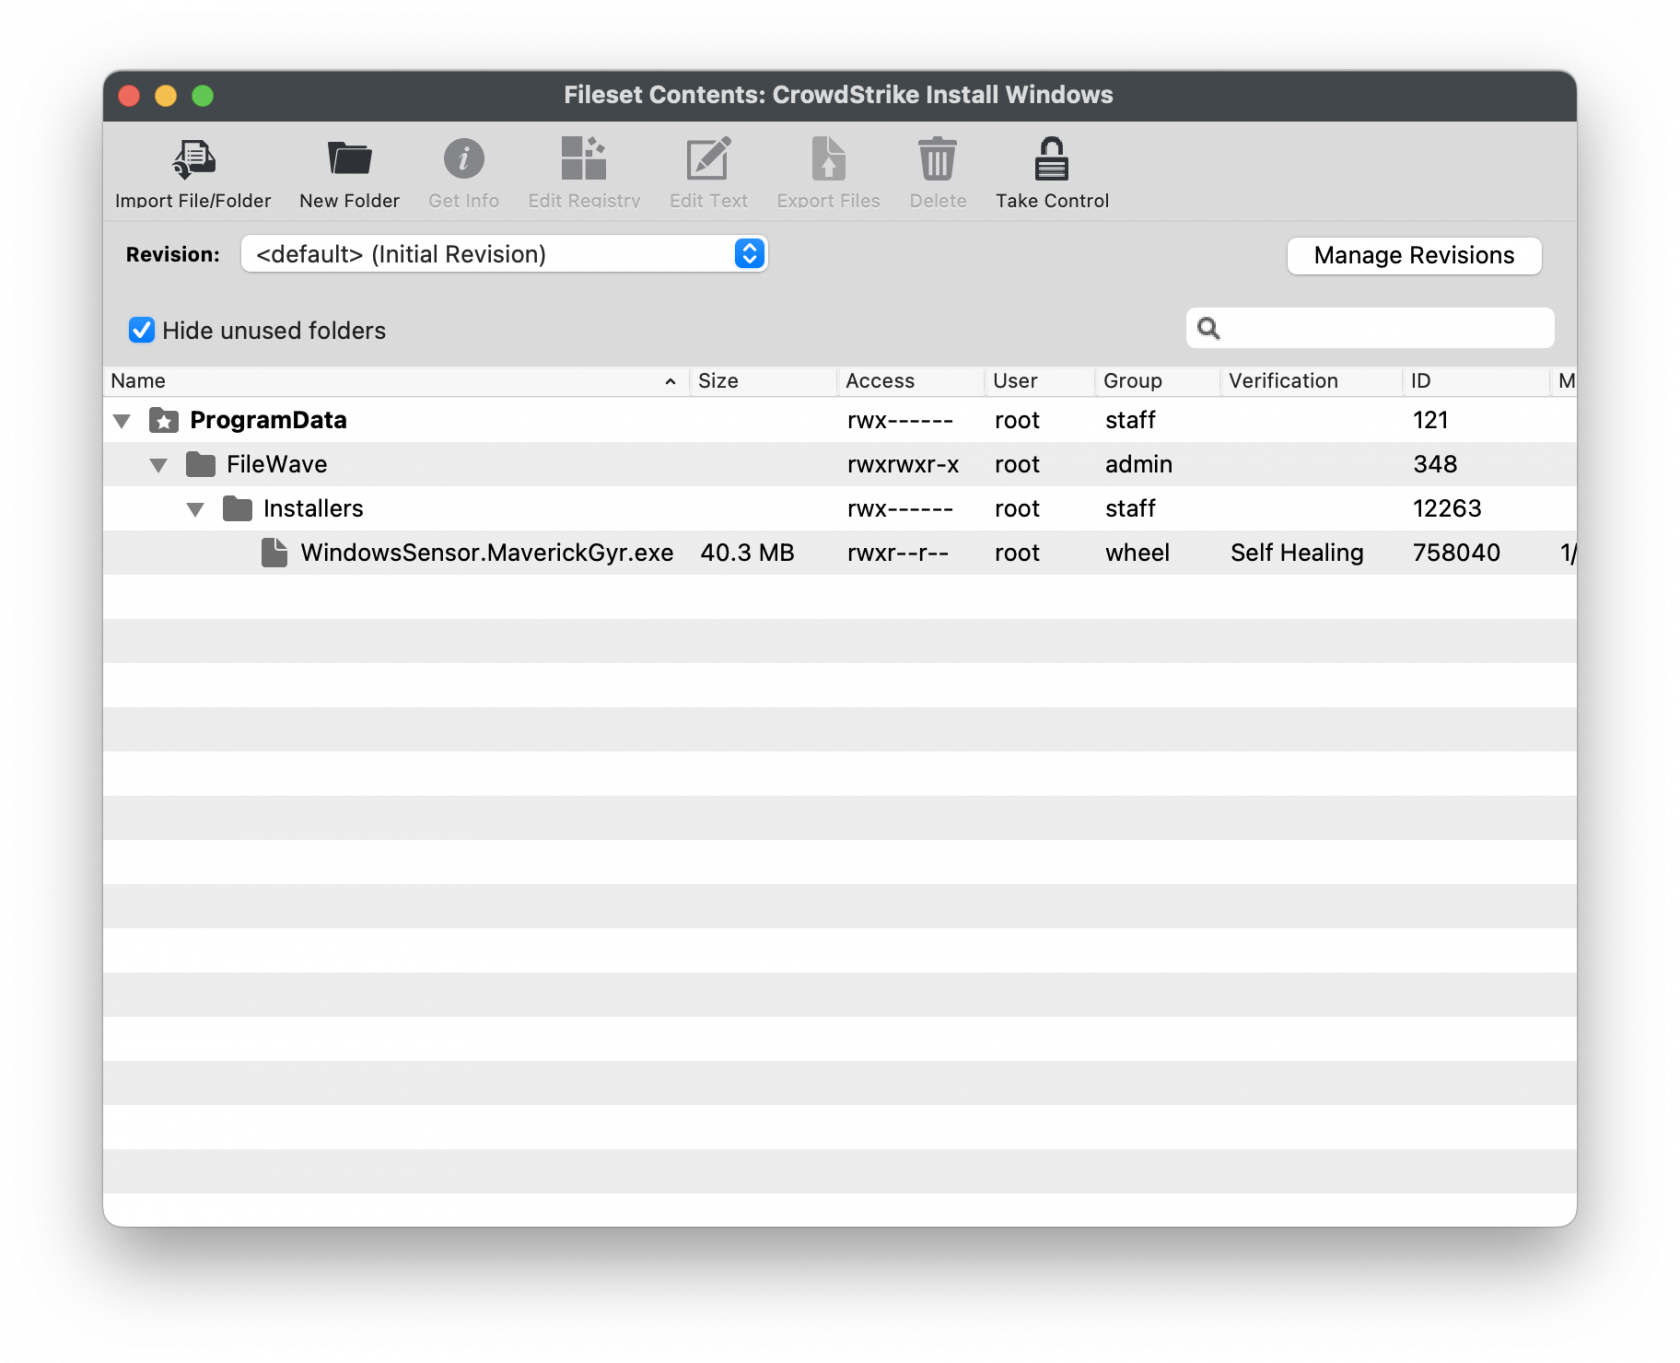
Task: Select the WindowsSensor.MaverickGyr.exe file name
Action: (x=487, y=552)
